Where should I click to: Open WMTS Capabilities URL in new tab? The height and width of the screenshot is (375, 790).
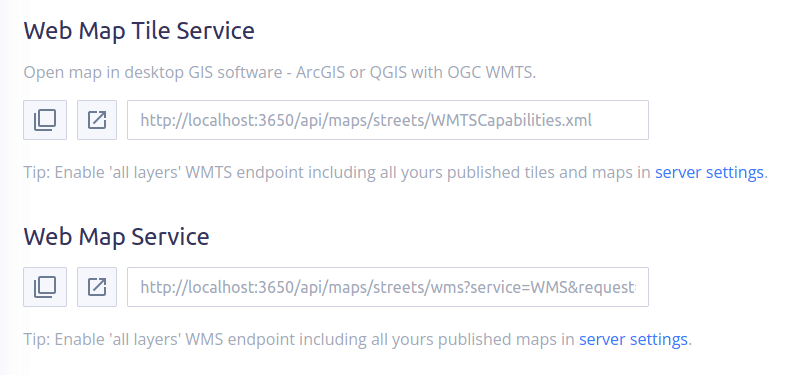pyautogui.click(x=97, y=120)
